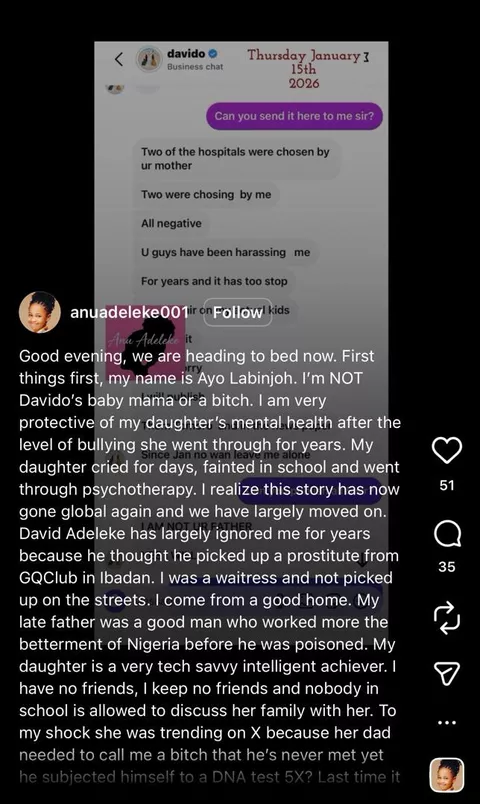Tap the Anu Adeleke pink watermark logo

pos(146,340)
